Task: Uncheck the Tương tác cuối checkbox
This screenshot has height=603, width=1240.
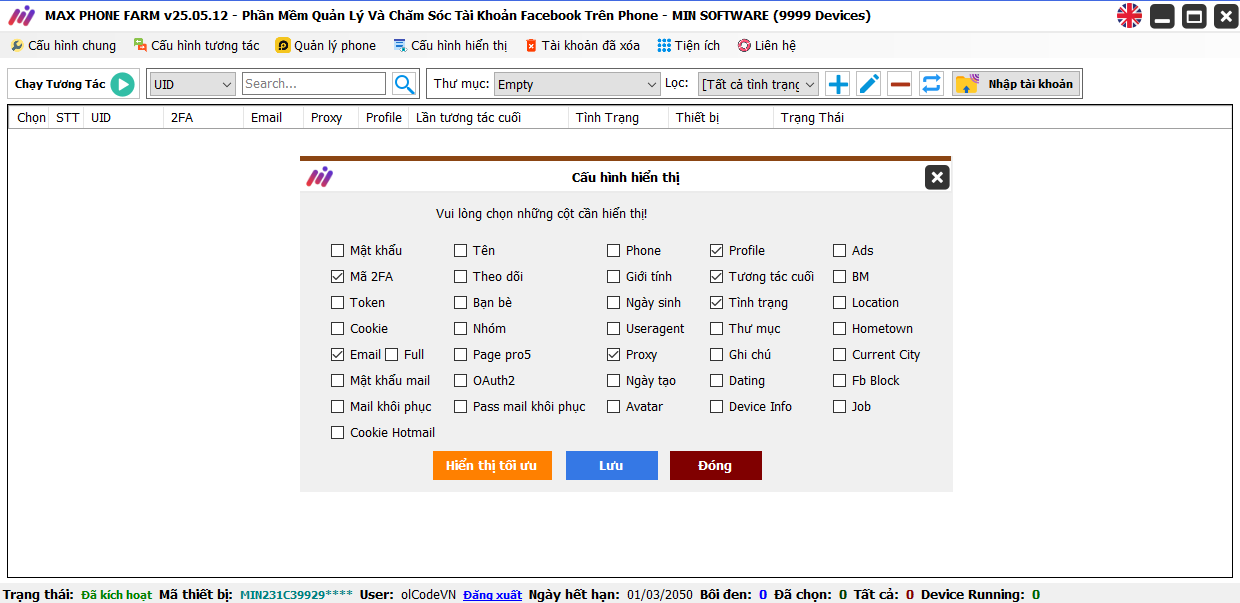Action: pyautogui.click(x=716, y=277)
